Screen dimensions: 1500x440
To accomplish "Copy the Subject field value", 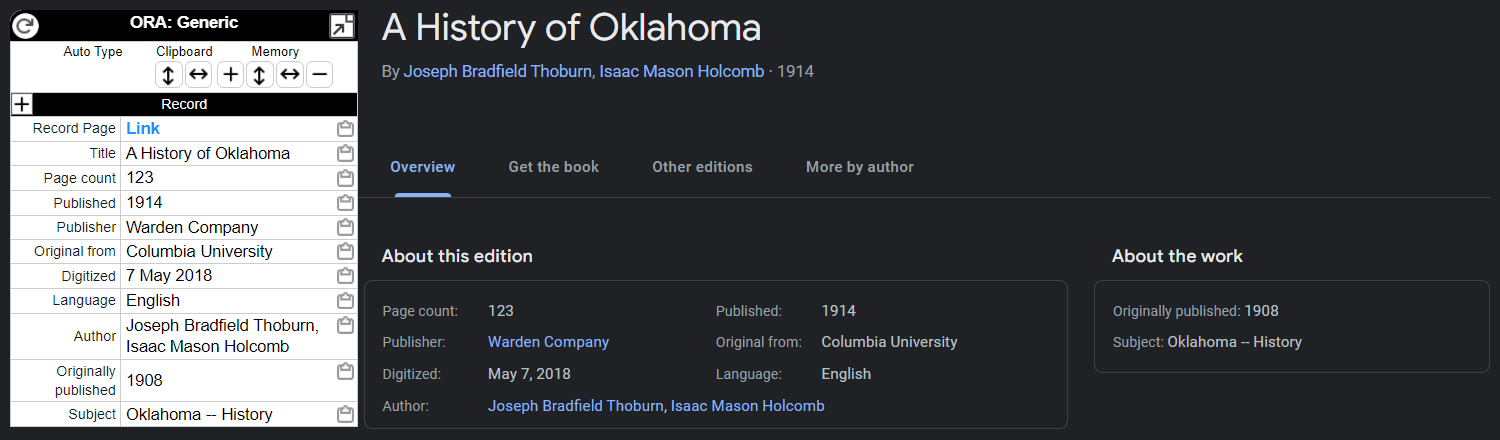I will point(345,414).
